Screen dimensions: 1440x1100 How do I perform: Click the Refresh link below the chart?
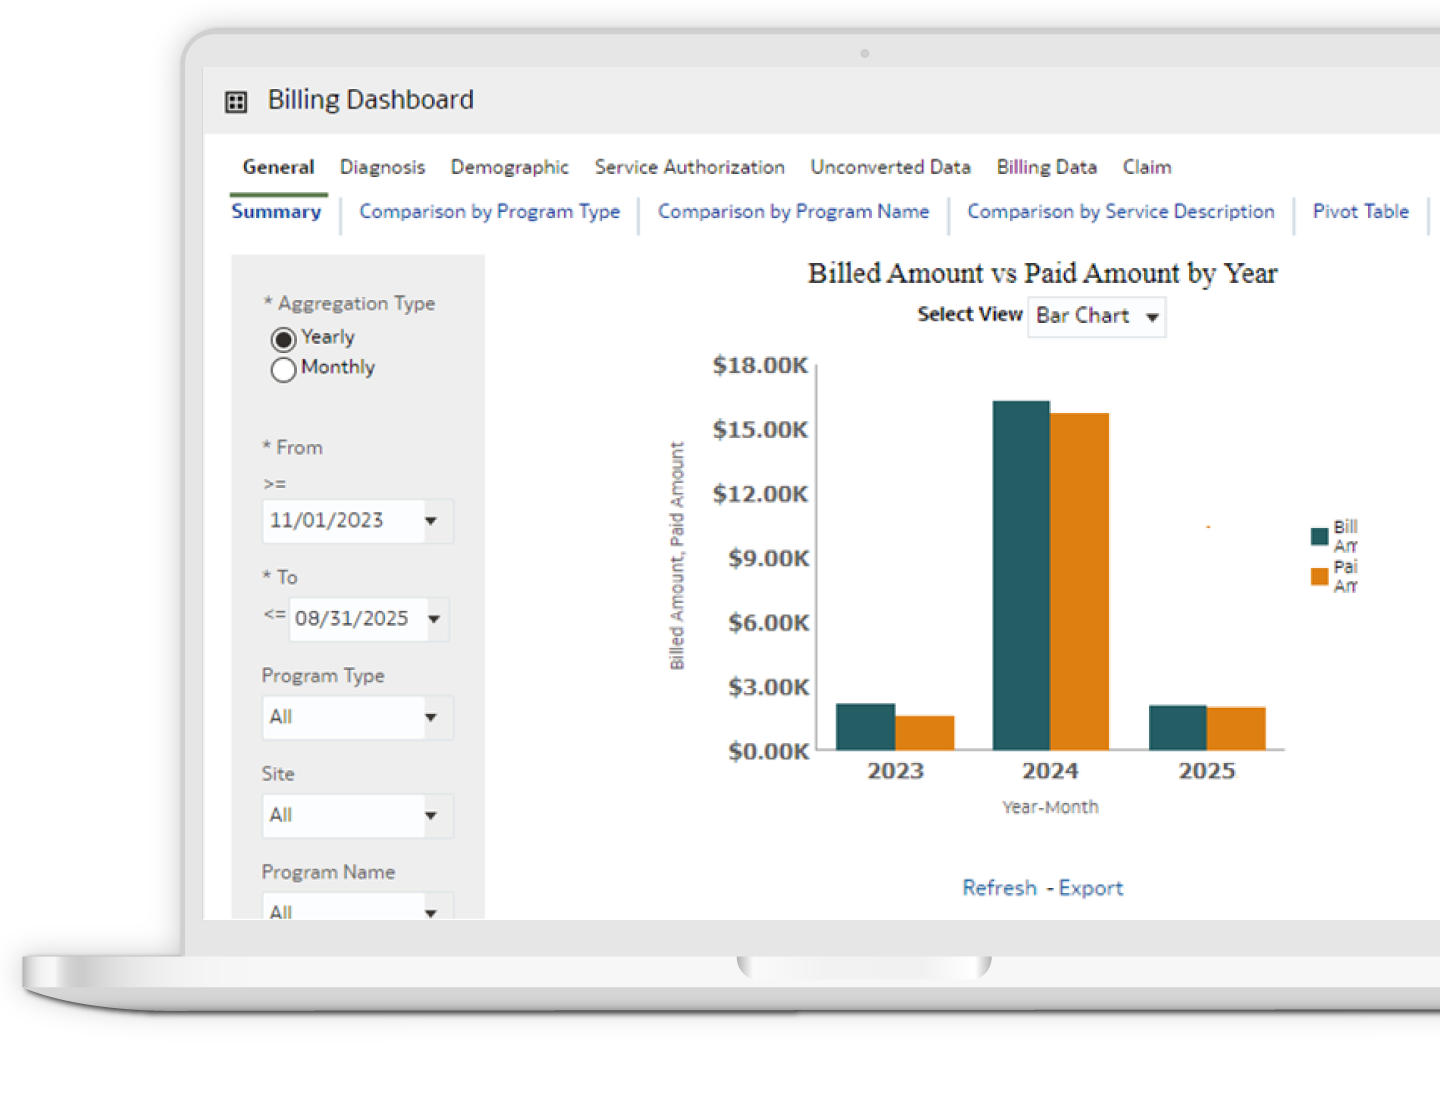point(998,888)
